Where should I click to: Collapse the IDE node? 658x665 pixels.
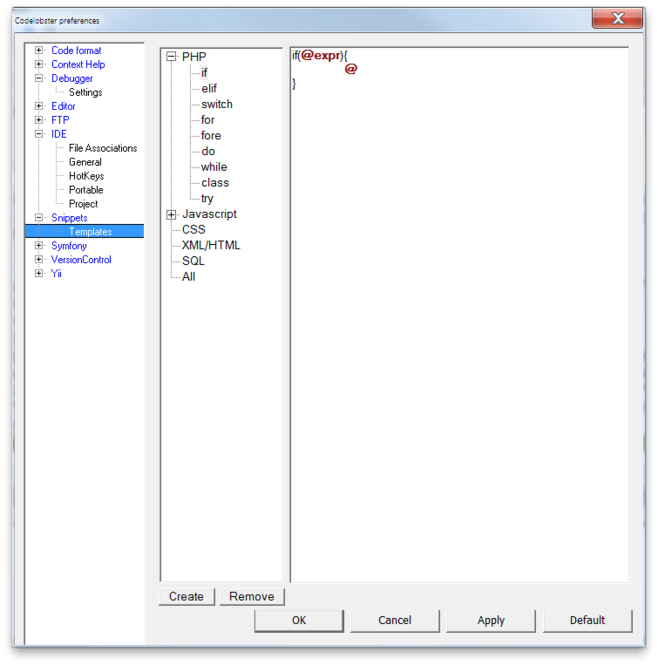[x=39, y=134]
